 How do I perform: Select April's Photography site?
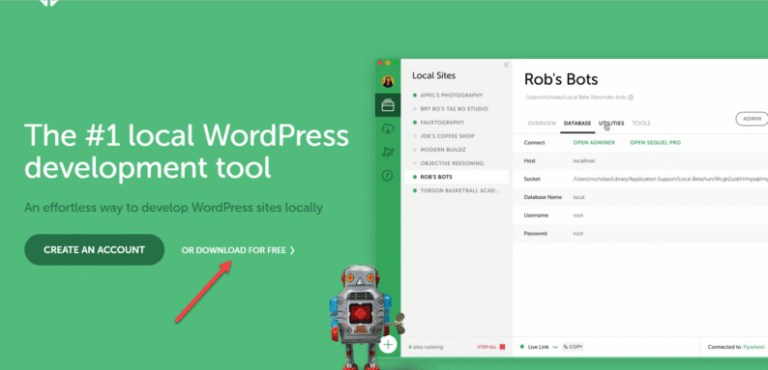tap(451, 95)
